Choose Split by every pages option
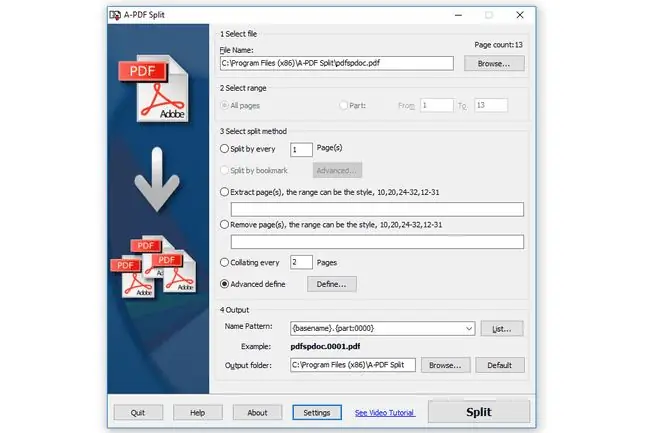Screen dimensions: 650x433 click(x=224, y=148)
